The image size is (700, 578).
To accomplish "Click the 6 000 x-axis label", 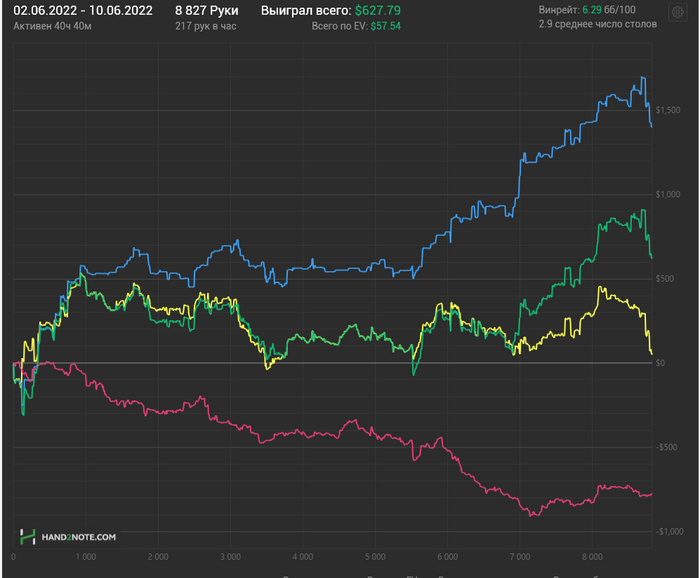I will coord(447,557).
